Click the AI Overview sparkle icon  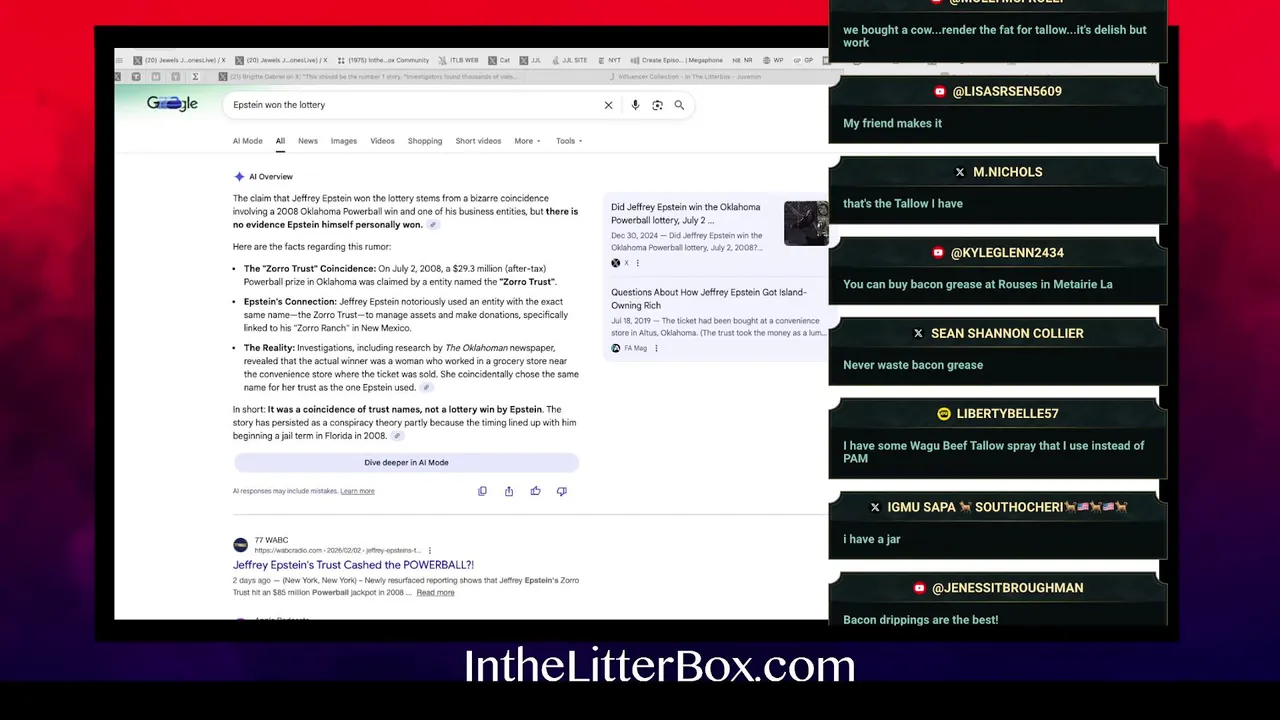pos(239,177)
